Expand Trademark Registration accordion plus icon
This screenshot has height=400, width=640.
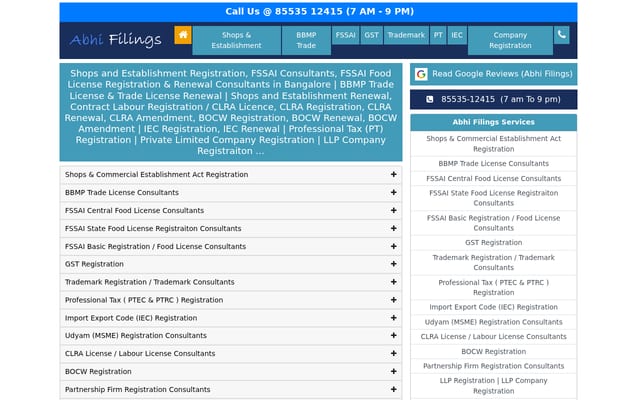(393, 282)
